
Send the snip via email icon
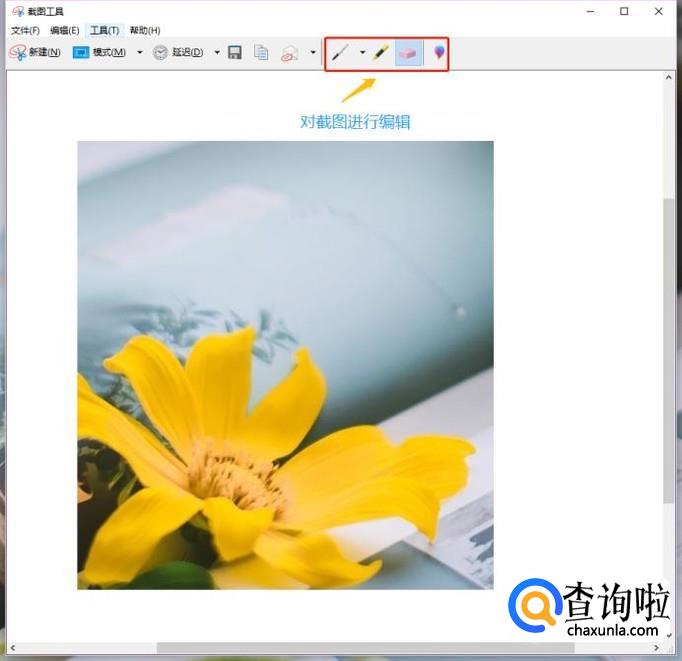[290, 52]
